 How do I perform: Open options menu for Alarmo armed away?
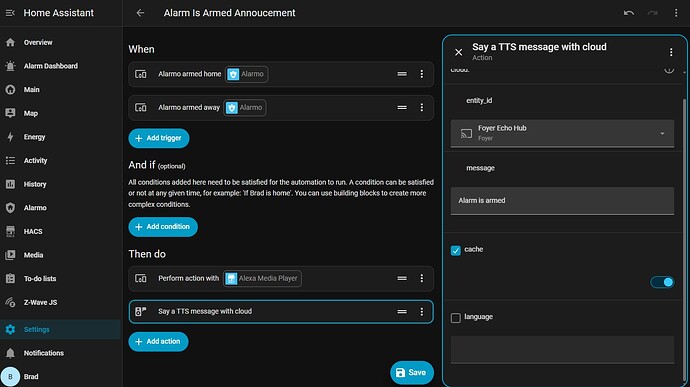(422, 107)
